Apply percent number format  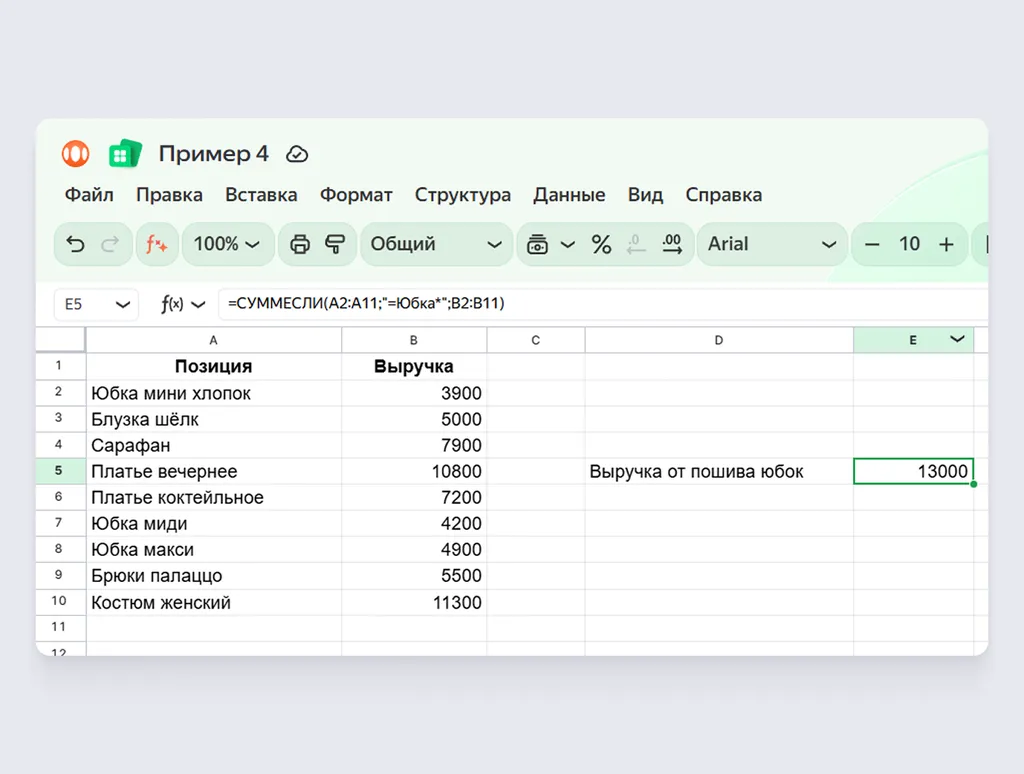point(601,244)
